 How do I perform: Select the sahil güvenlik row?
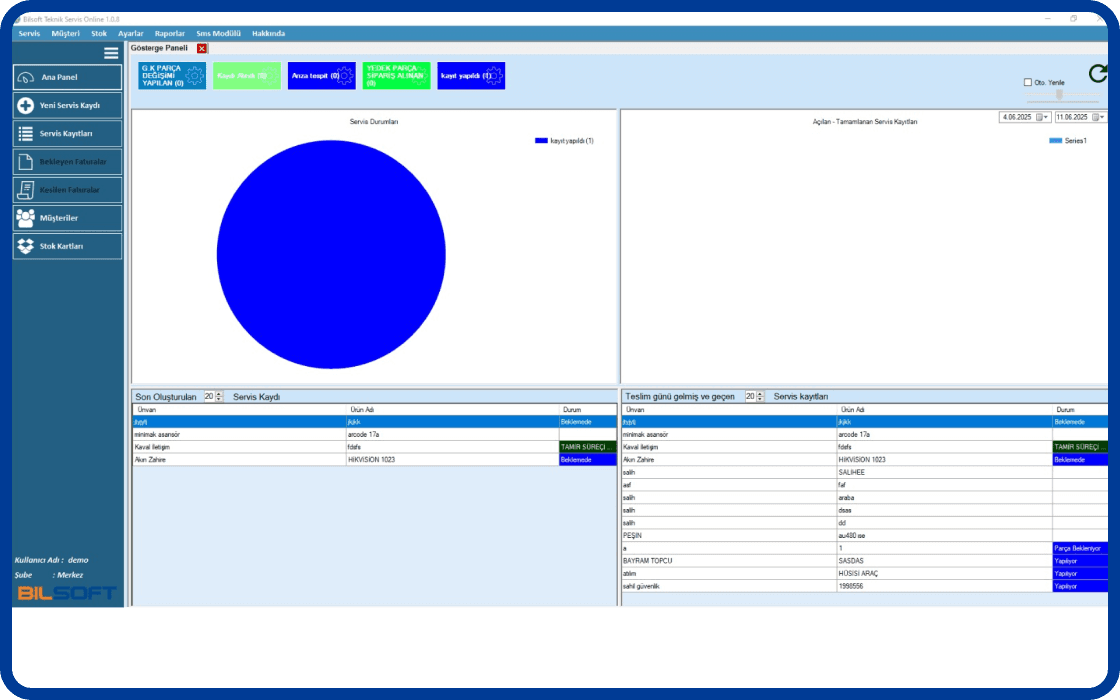tap(864, 586)
